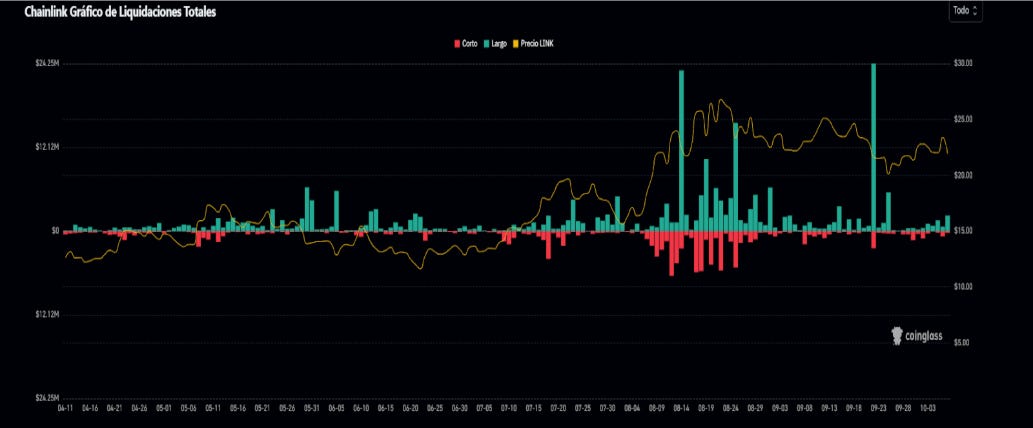Select the 07-30 date label
1033x428 pixels.
click(608, 408)
